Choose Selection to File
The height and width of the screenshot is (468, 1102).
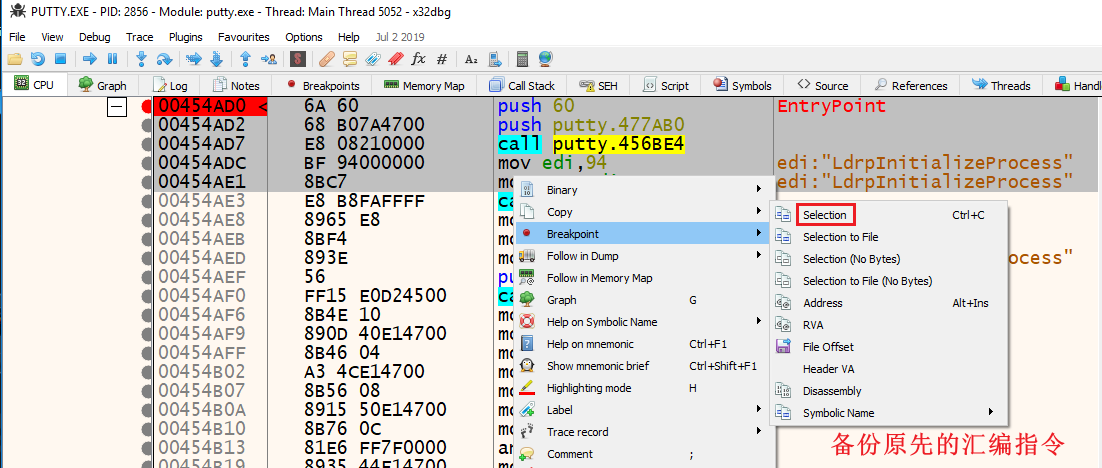tap(888, 238)
